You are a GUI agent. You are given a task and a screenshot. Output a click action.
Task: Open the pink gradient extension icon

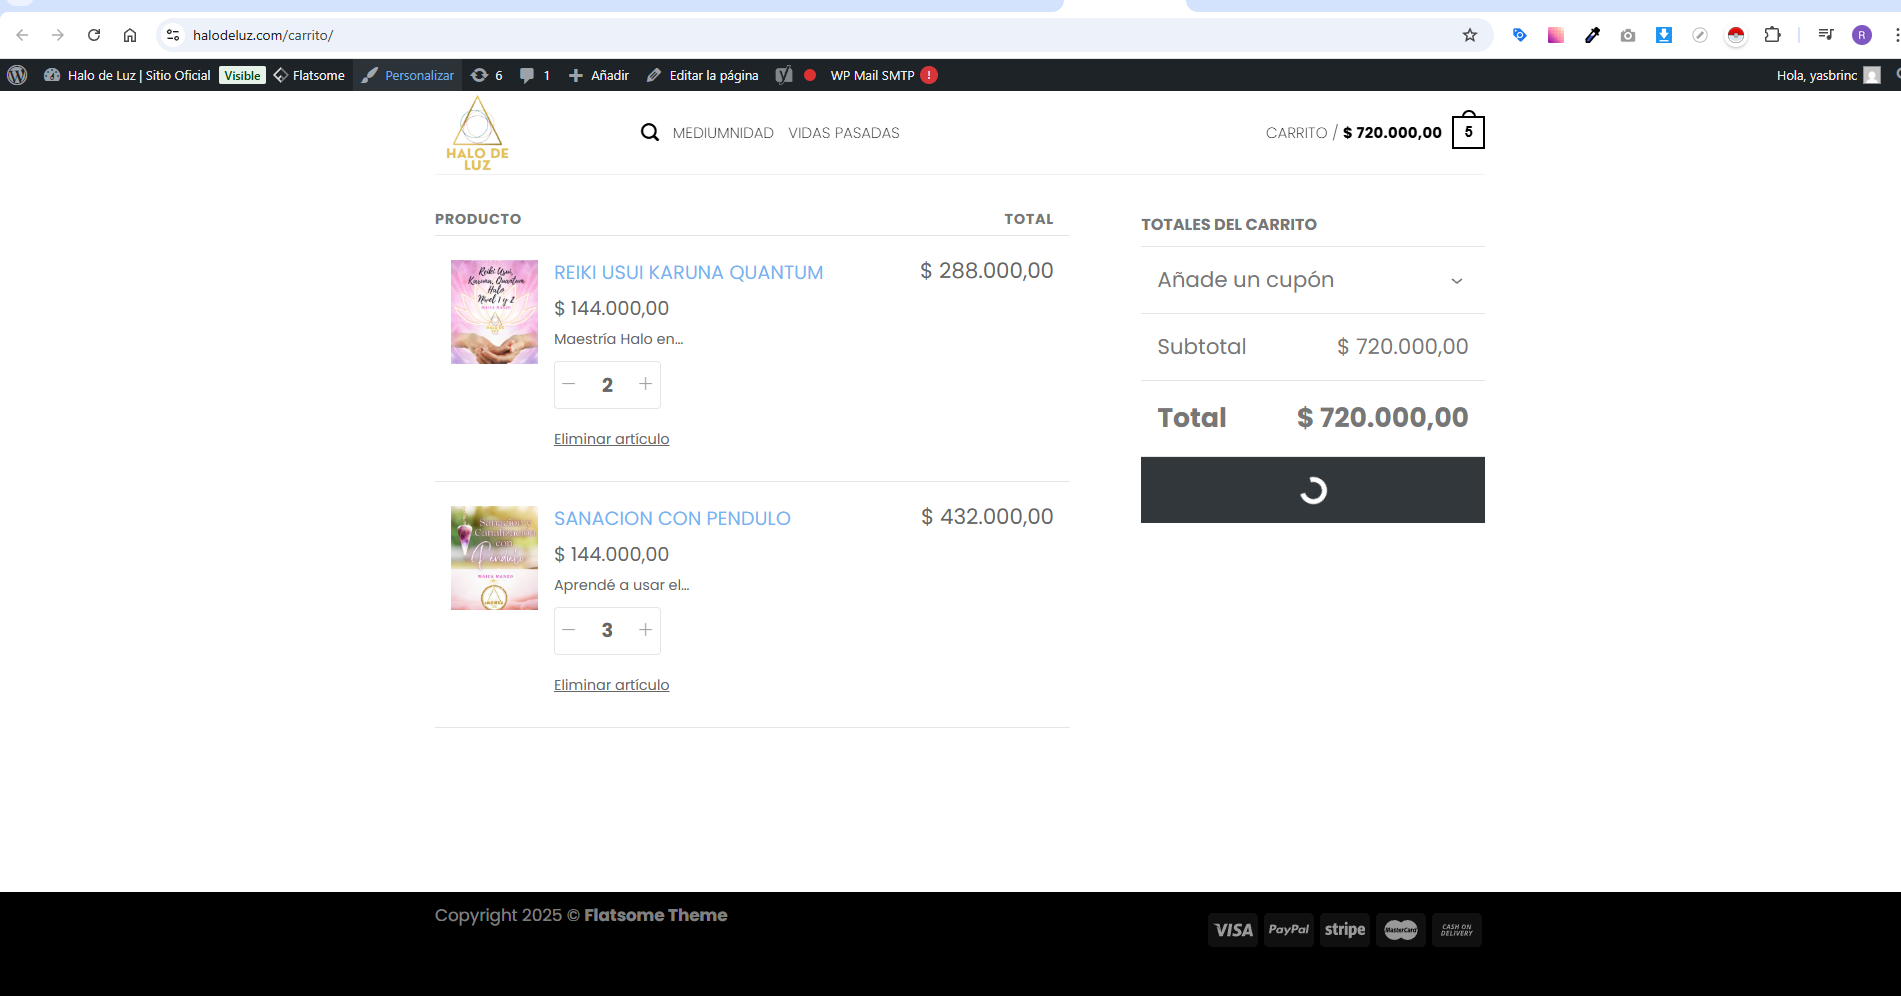(x=1556, y=35)
